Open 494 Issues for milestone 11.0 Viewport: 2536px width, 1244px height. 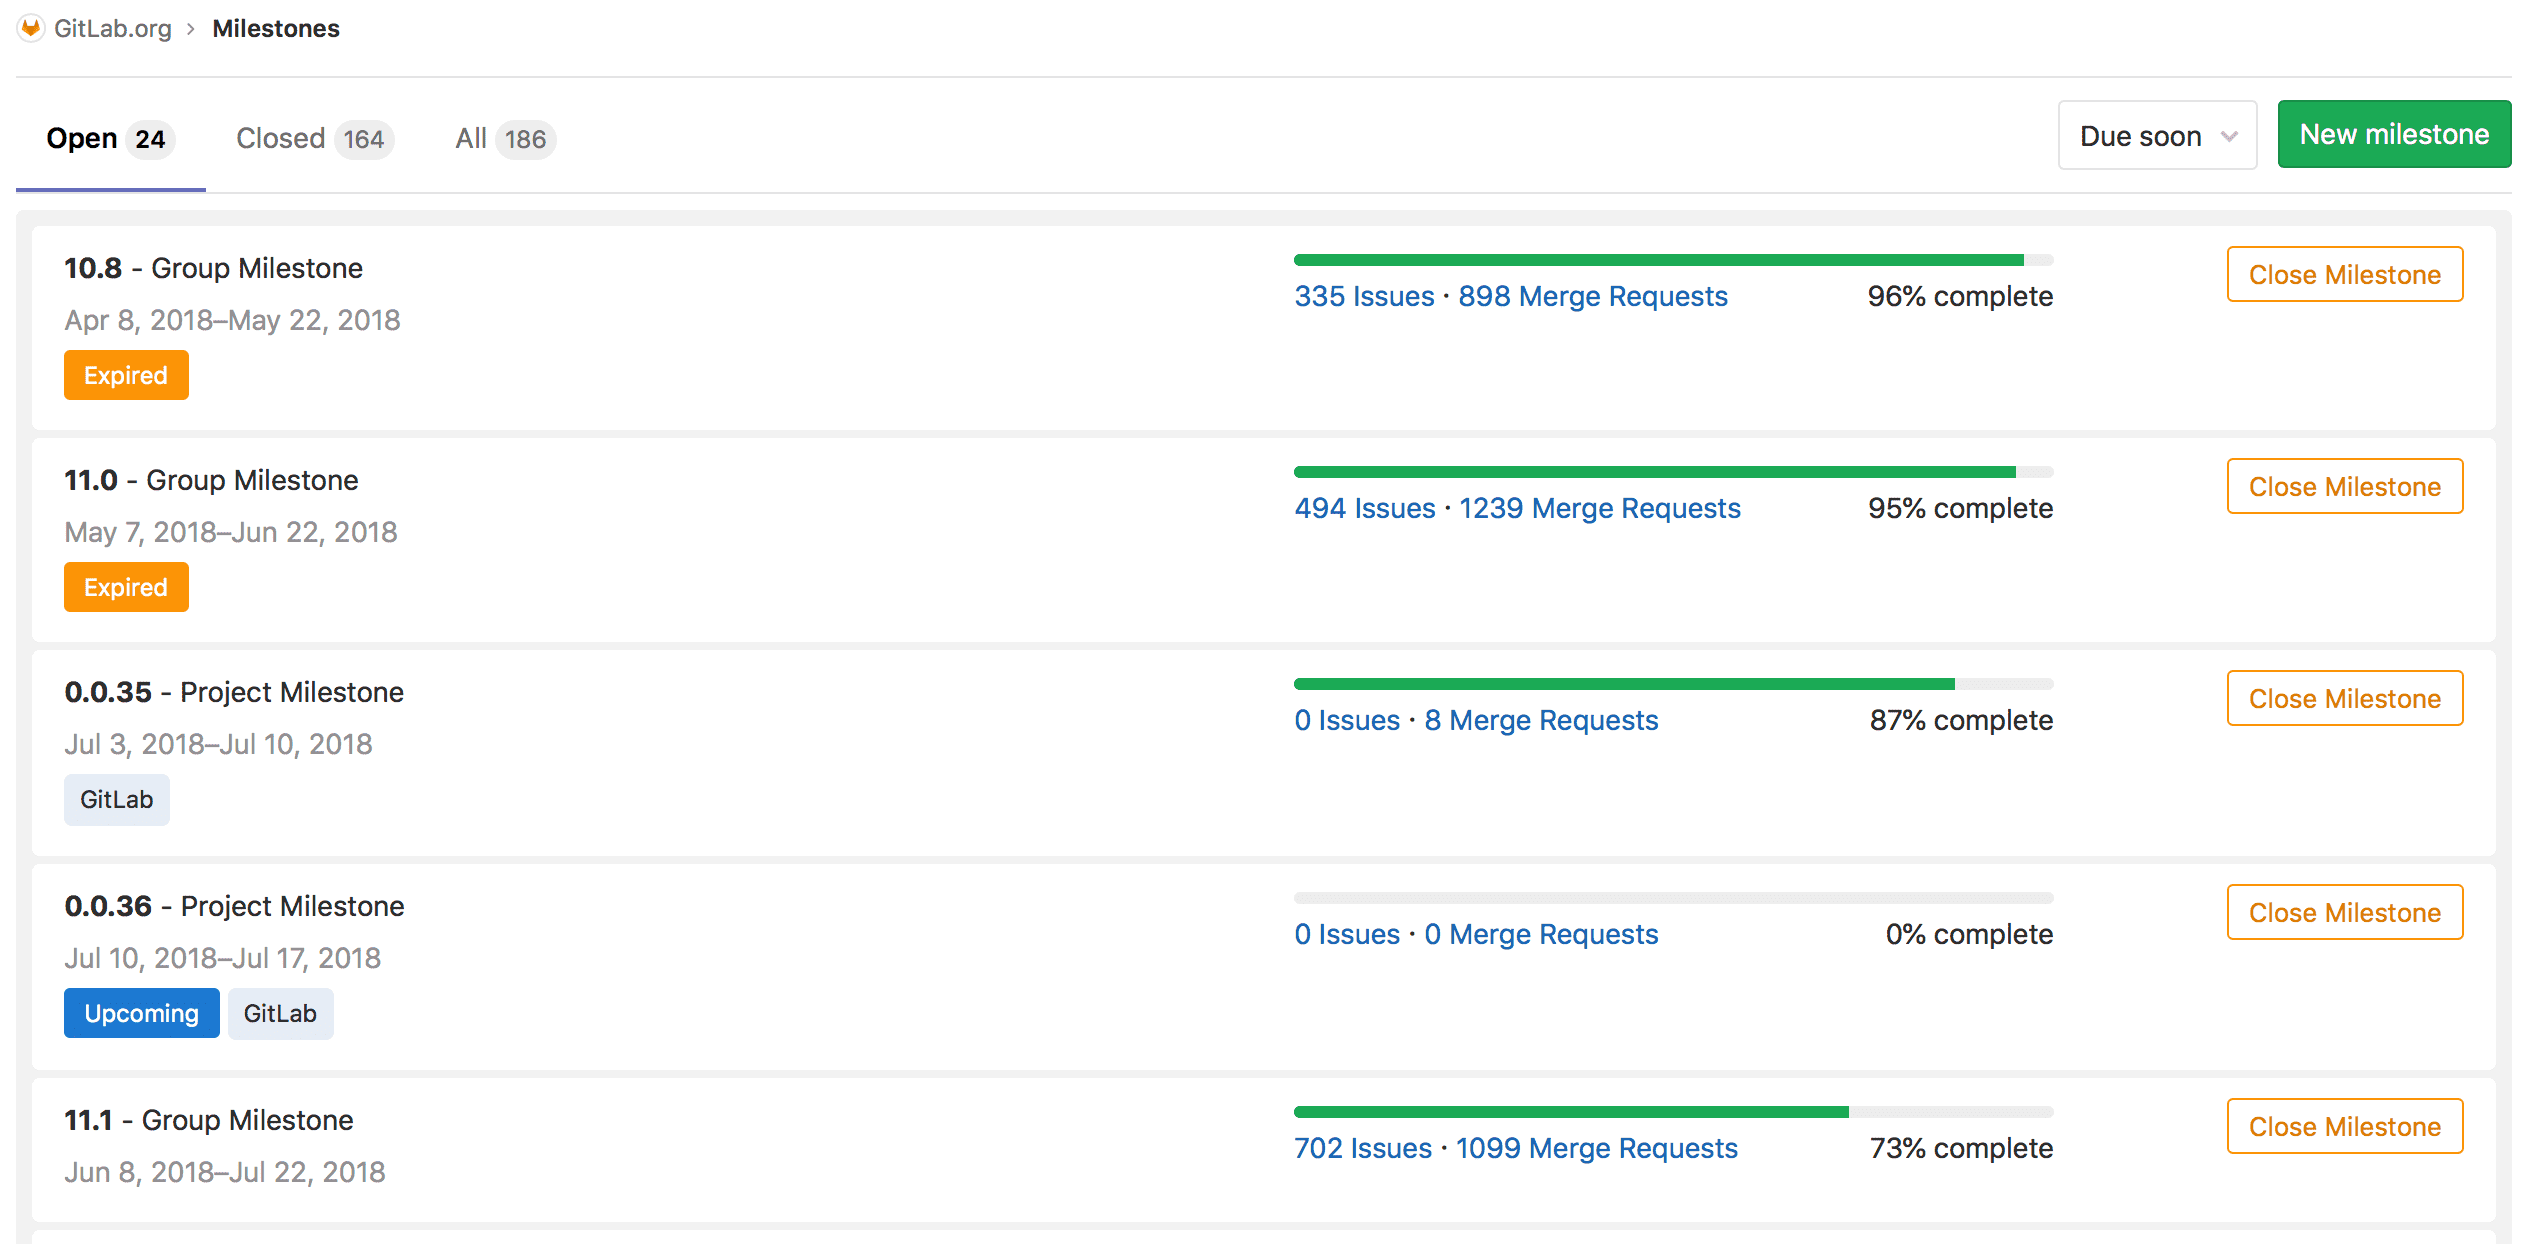1365,508
